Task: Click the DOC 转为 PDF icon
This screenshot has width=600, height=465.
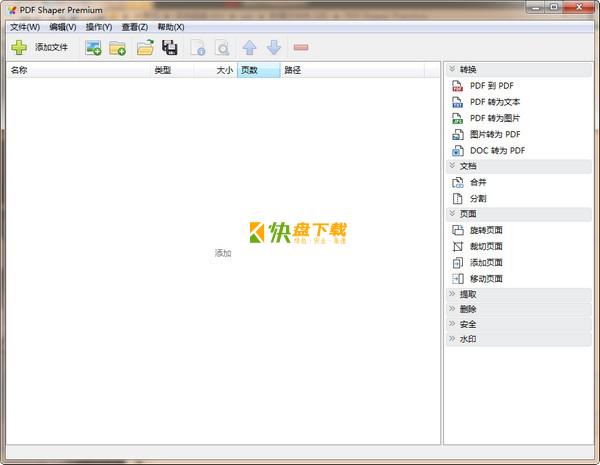Action: click(458, 151)
